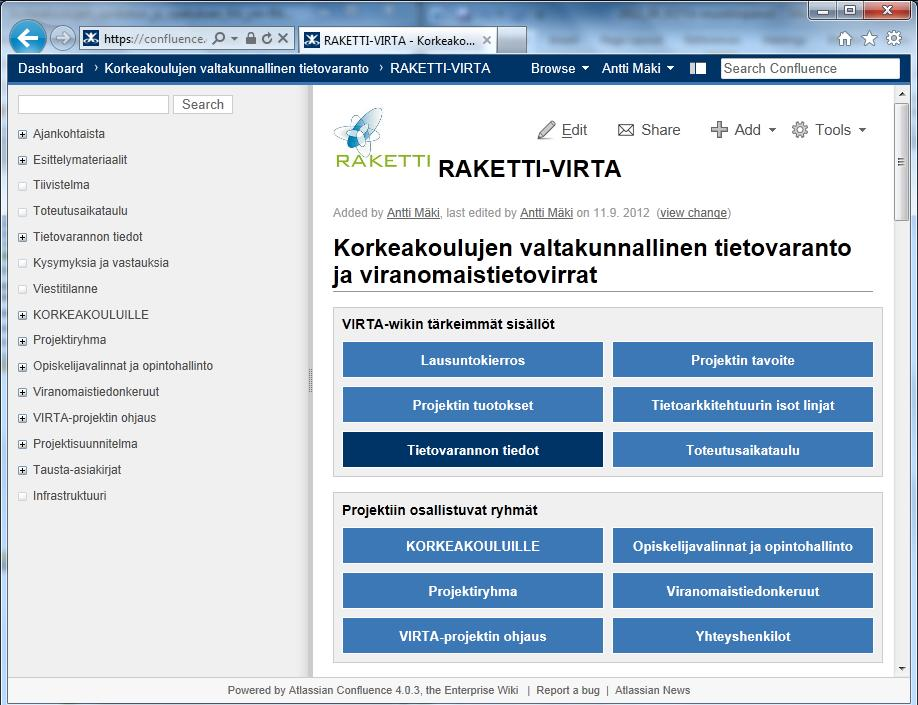Screen dimensions: 918x705
Task: Open address bar dropdown arrow
Action: point(234,39)
